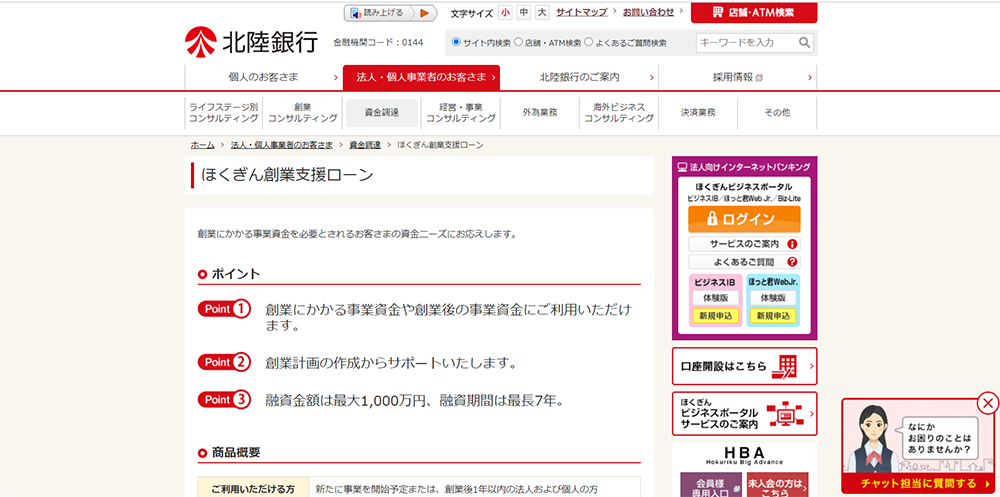Close the chat assistant popup
1000x497 pixels.
coord(988,403)
